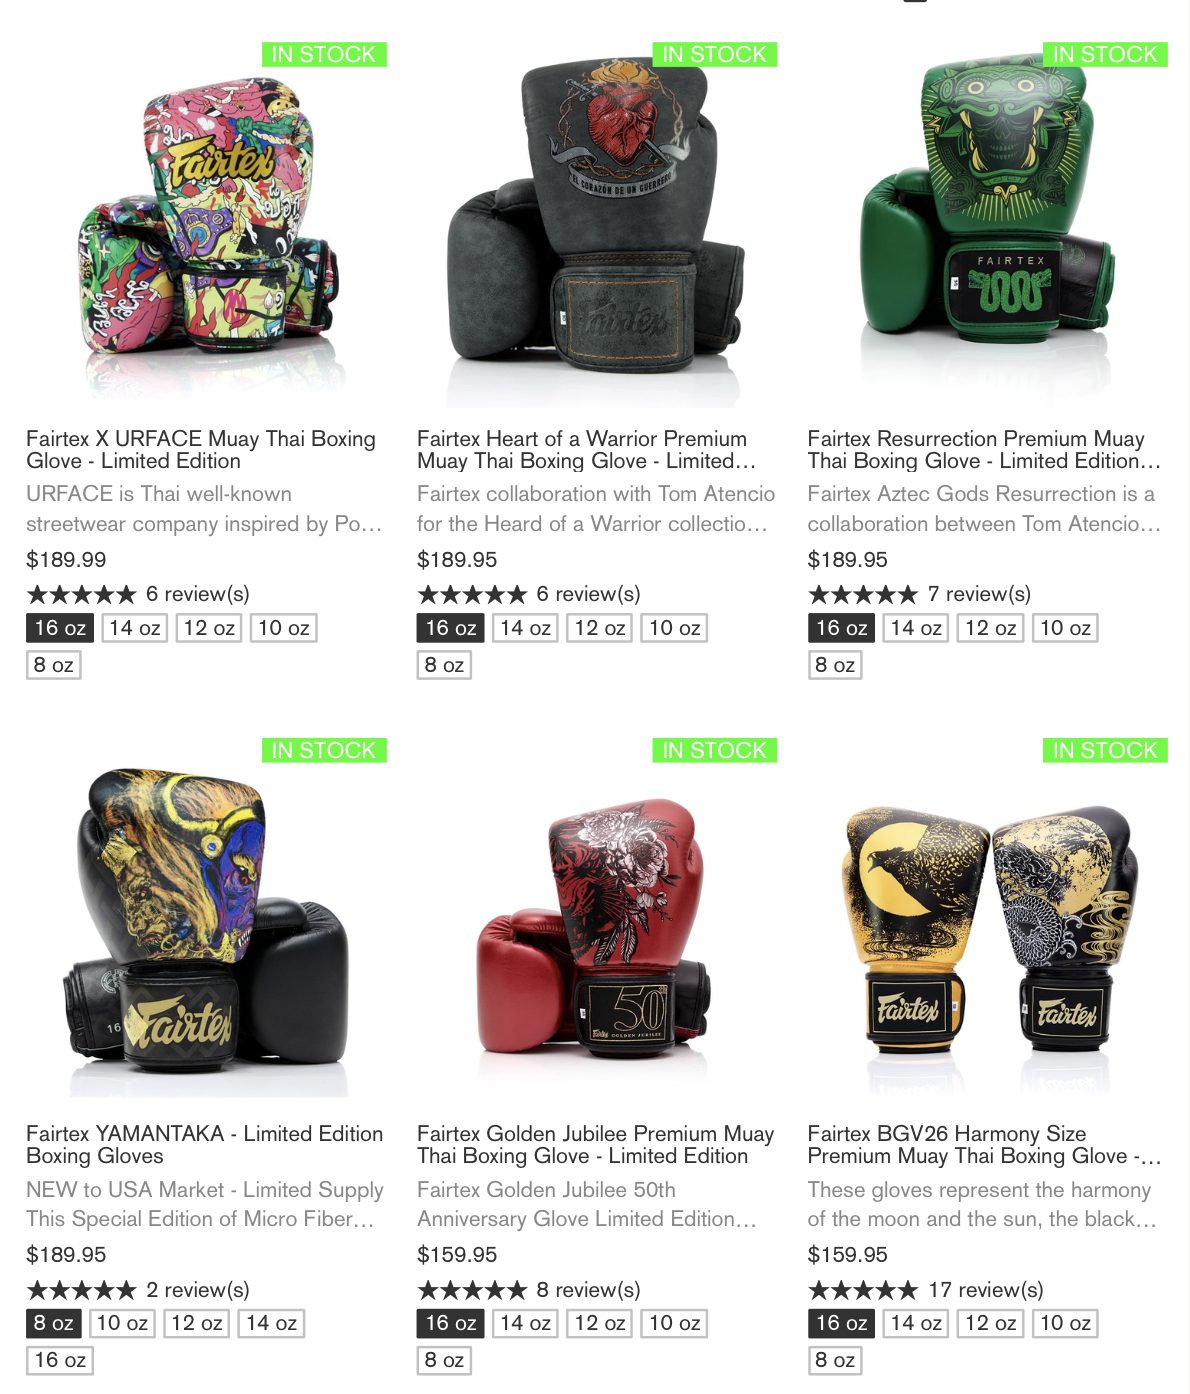
Task: Select 14 oz size for URFACE glove
Action: coord(135,628)
